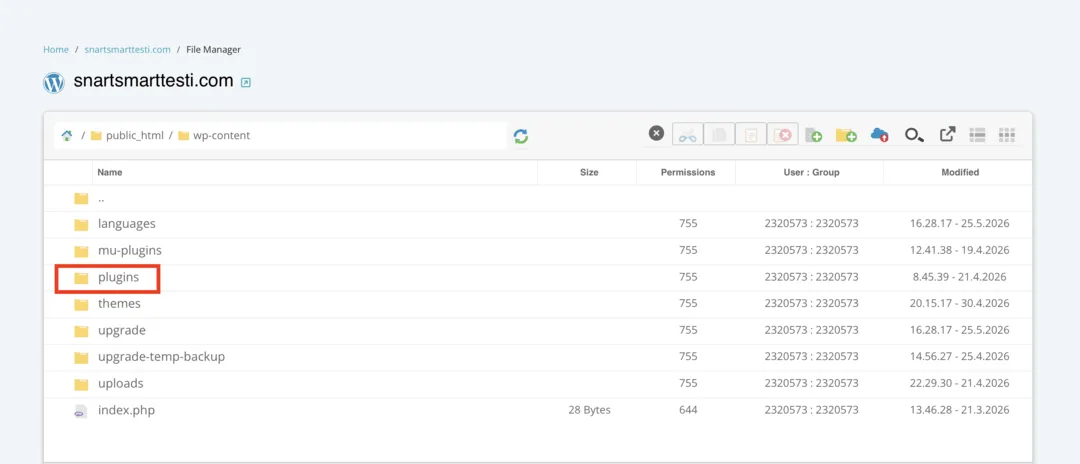Screen dimensions: 1080x464
Task: Click modified date '14.56.27 - 25.4.2026'
Action: click(x=960, y=357)
